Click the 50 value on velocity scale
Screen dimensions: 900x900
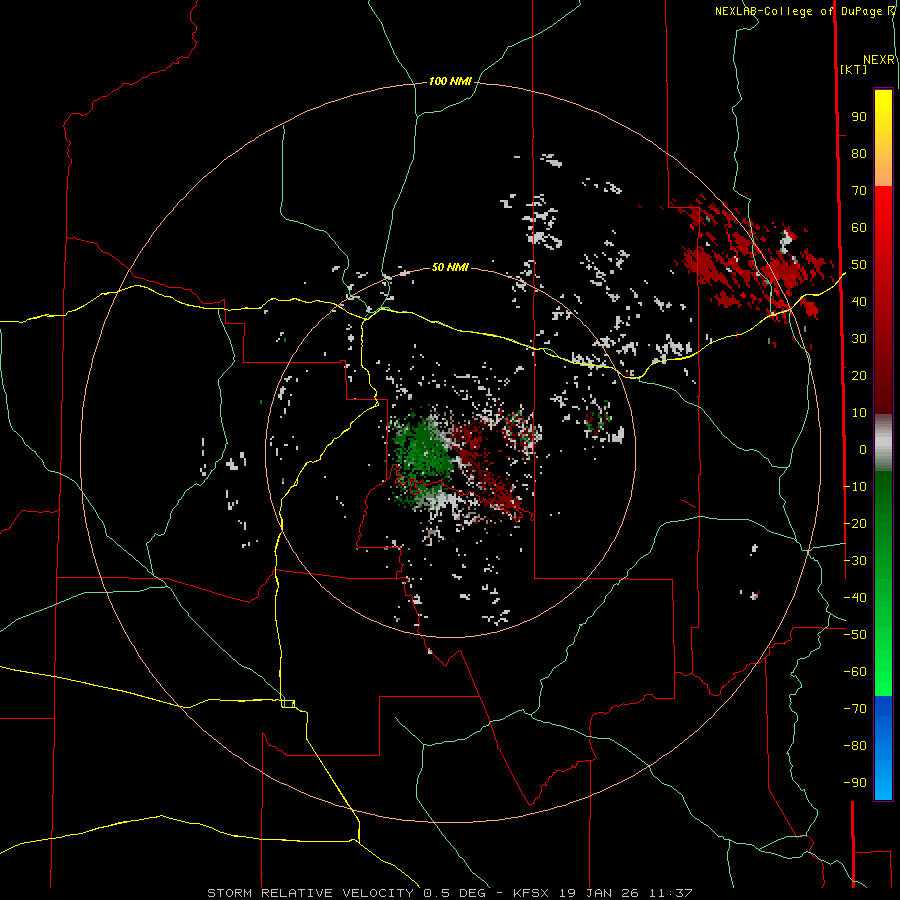859,265
